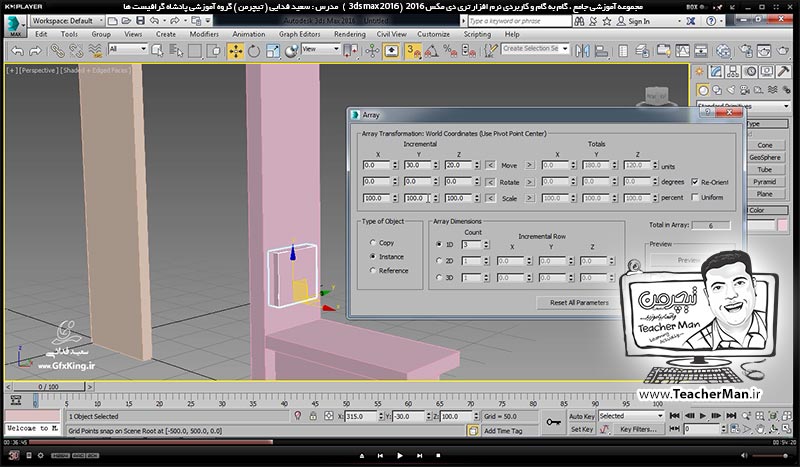Open the Customize menu
The height and width of the screenshot is (467, 800).
pyautogui.click(x=433, y=34)
